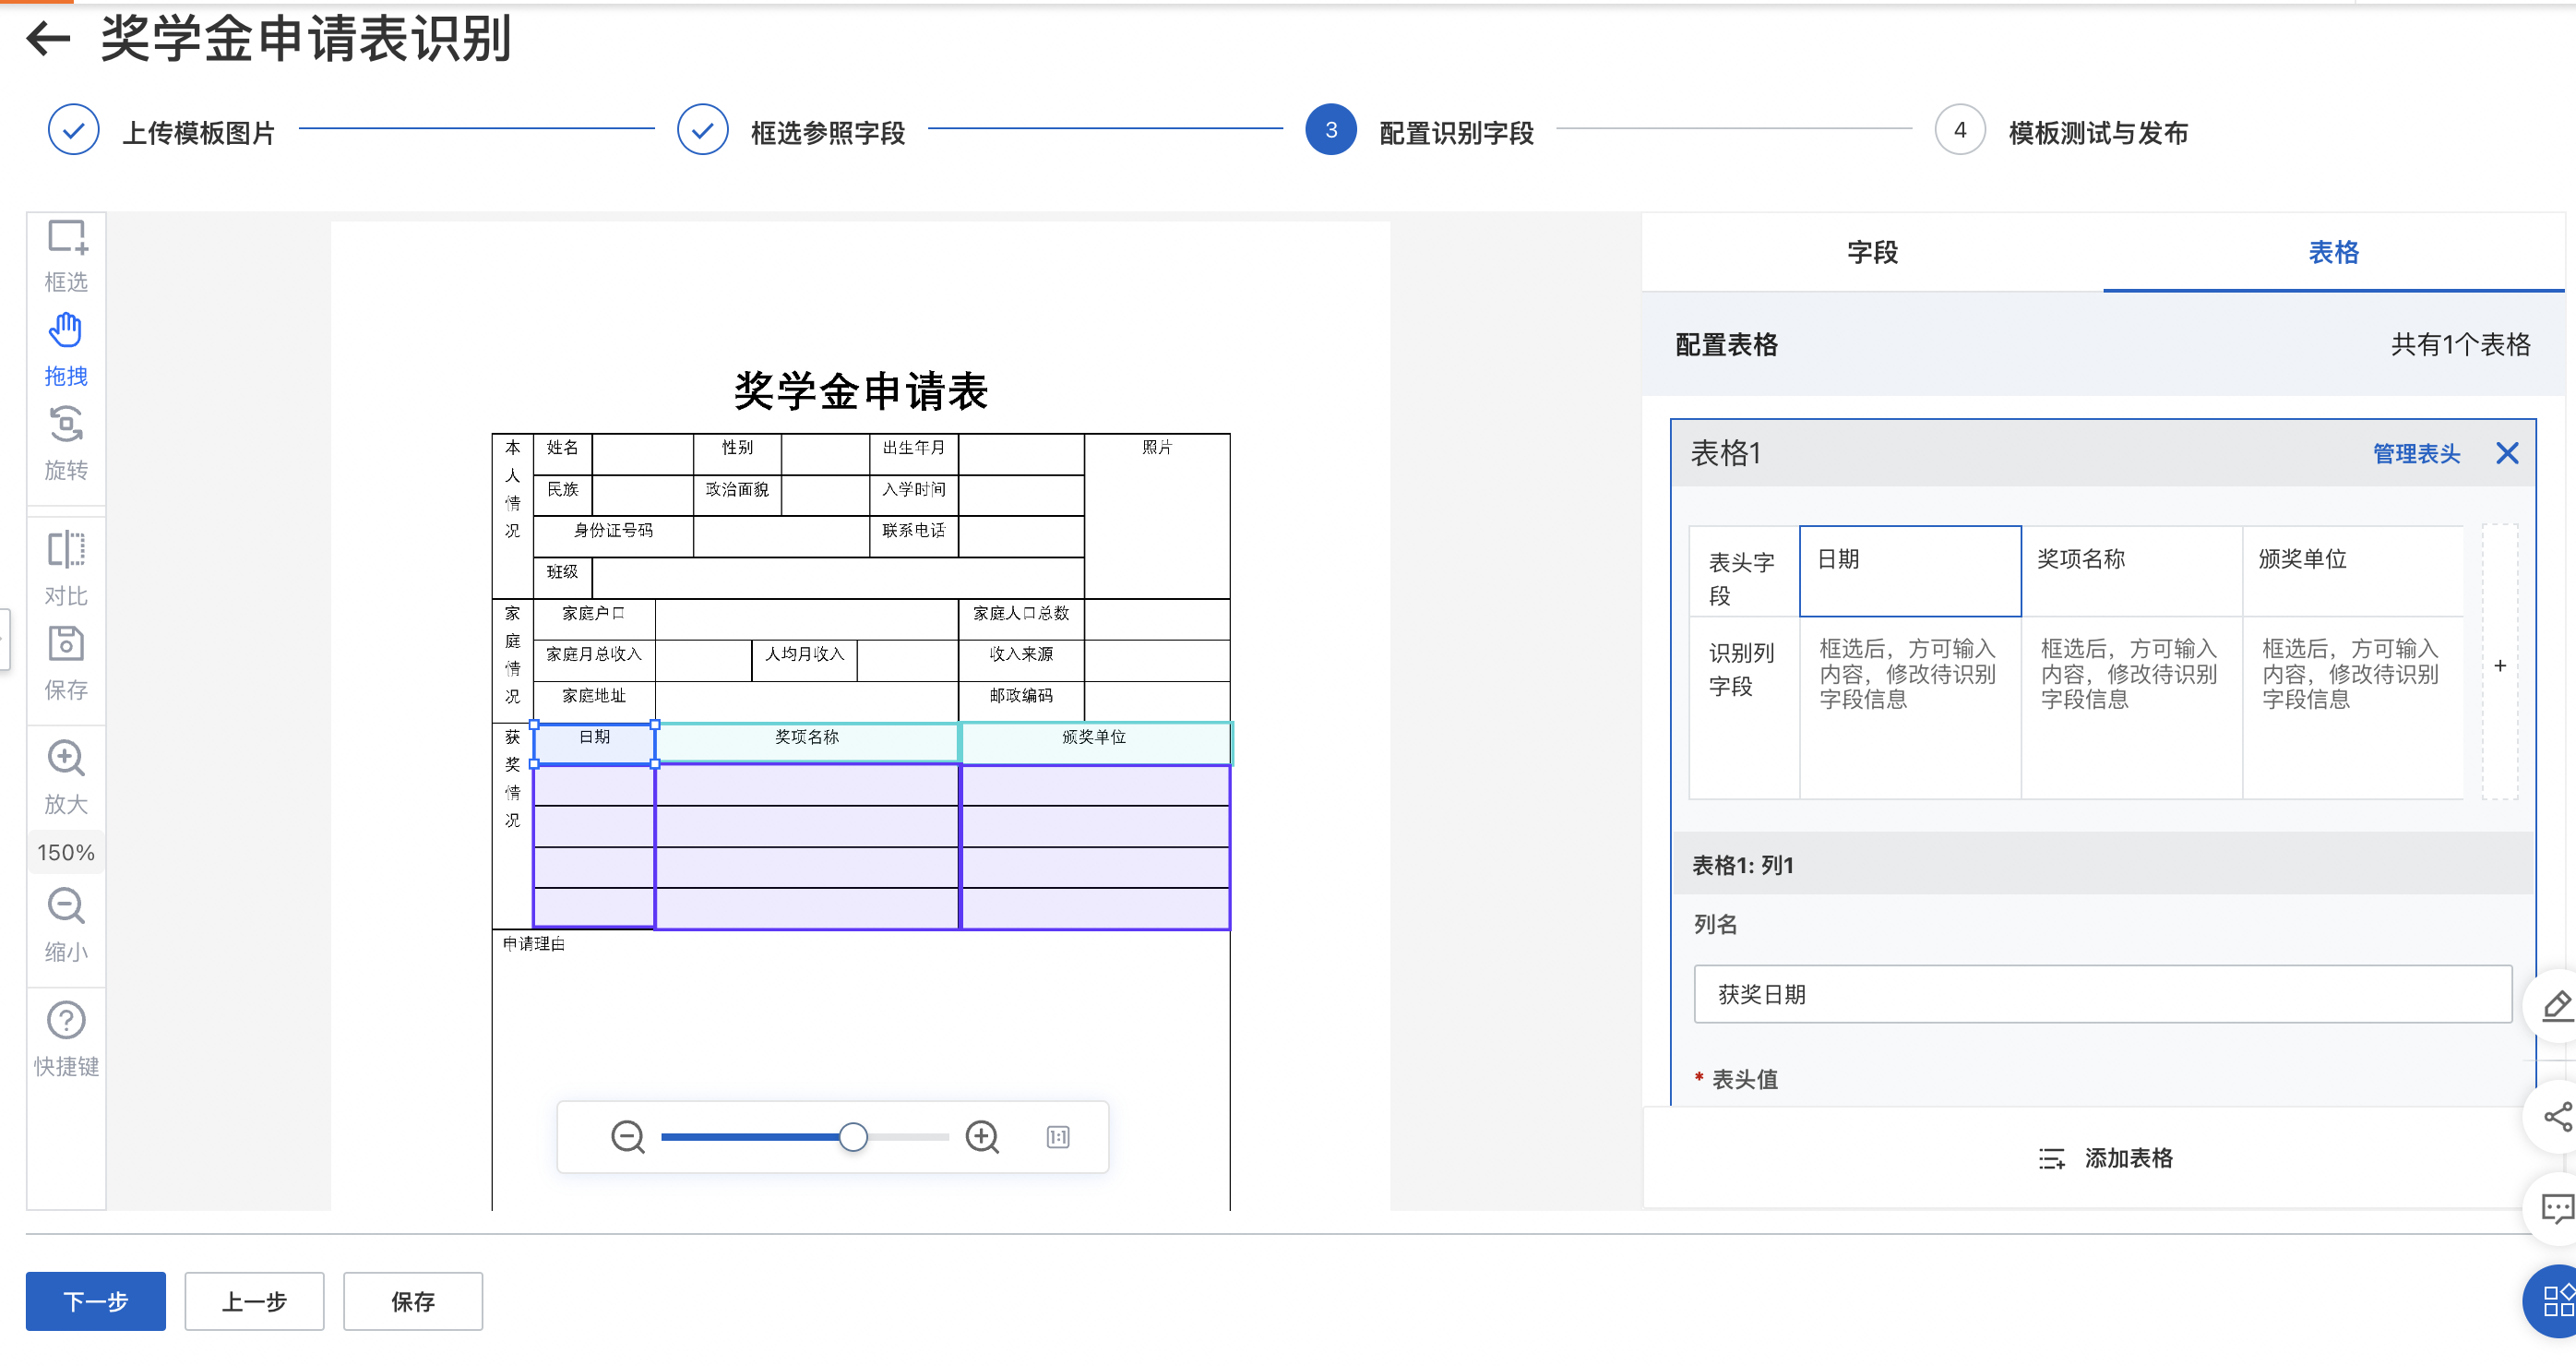Screen dimensions: 2576x1366
Task: Click the 添加表格 button
Action: click(2104, 1159)
